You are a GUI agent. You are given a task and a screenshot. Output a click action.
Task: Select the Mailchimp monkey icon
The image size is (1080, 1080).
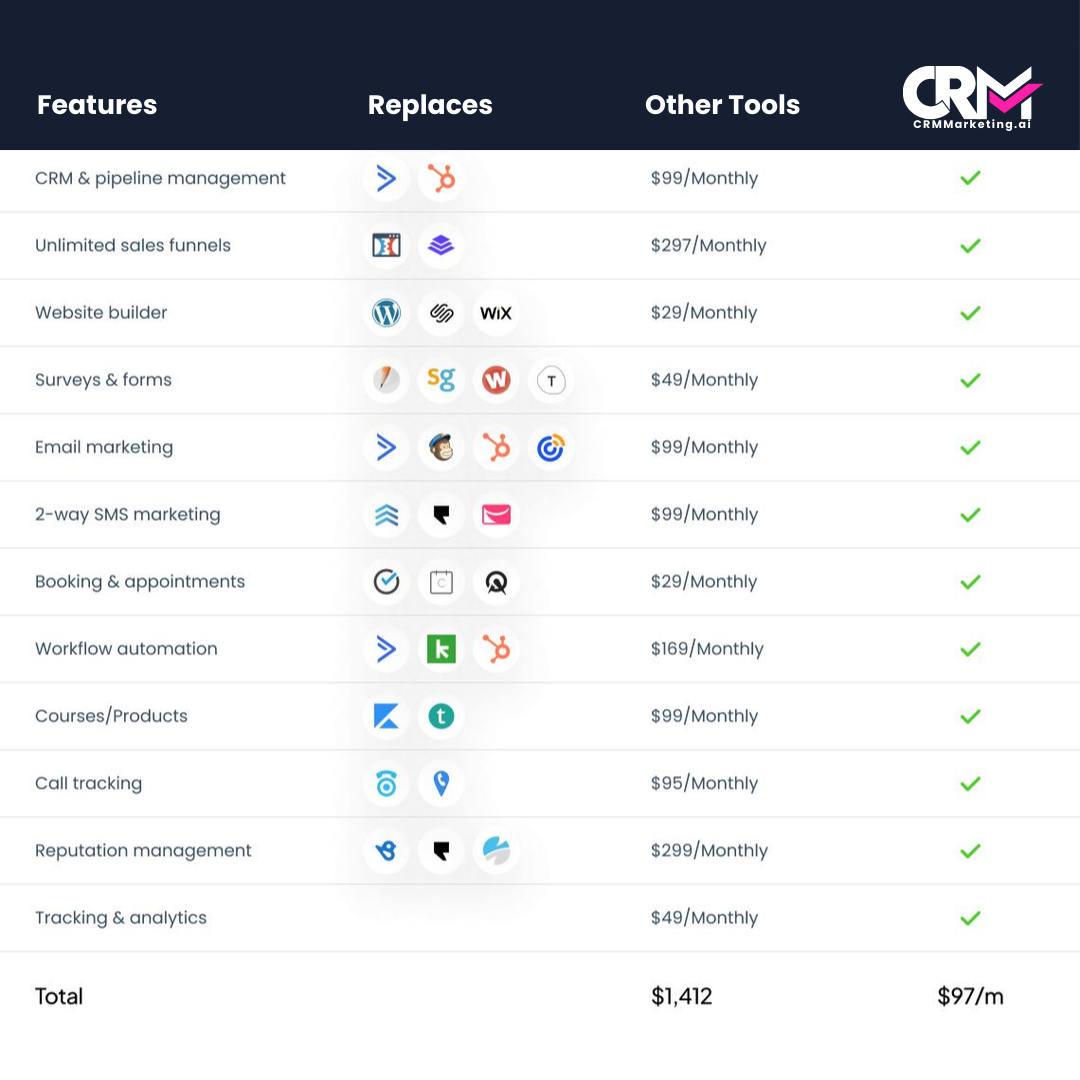[x=441, y=448]
